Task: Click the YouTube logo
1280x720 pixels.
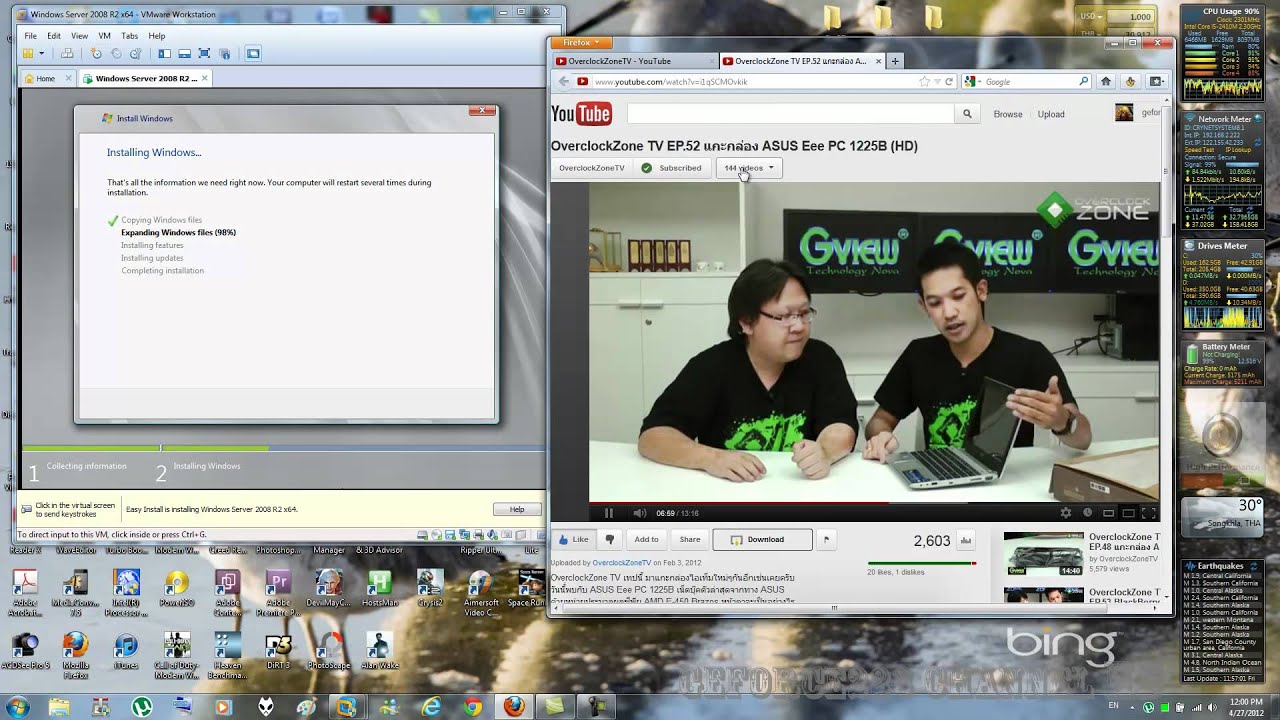Action: coord(581,114)
